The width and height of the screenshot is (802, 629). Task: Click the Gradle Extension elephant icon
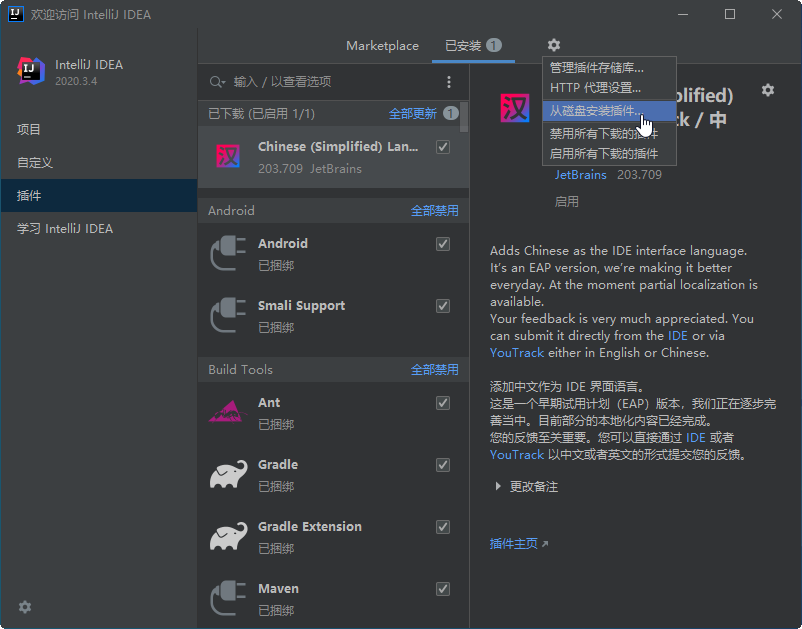point(228,536)
